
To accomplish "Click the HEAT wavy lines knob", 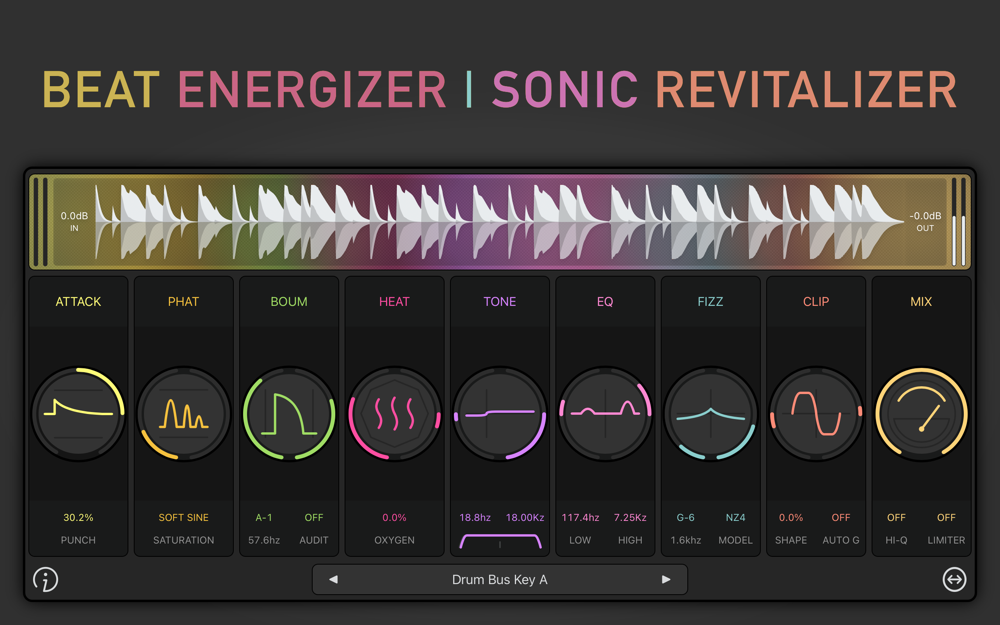I will tap(394, 414).
